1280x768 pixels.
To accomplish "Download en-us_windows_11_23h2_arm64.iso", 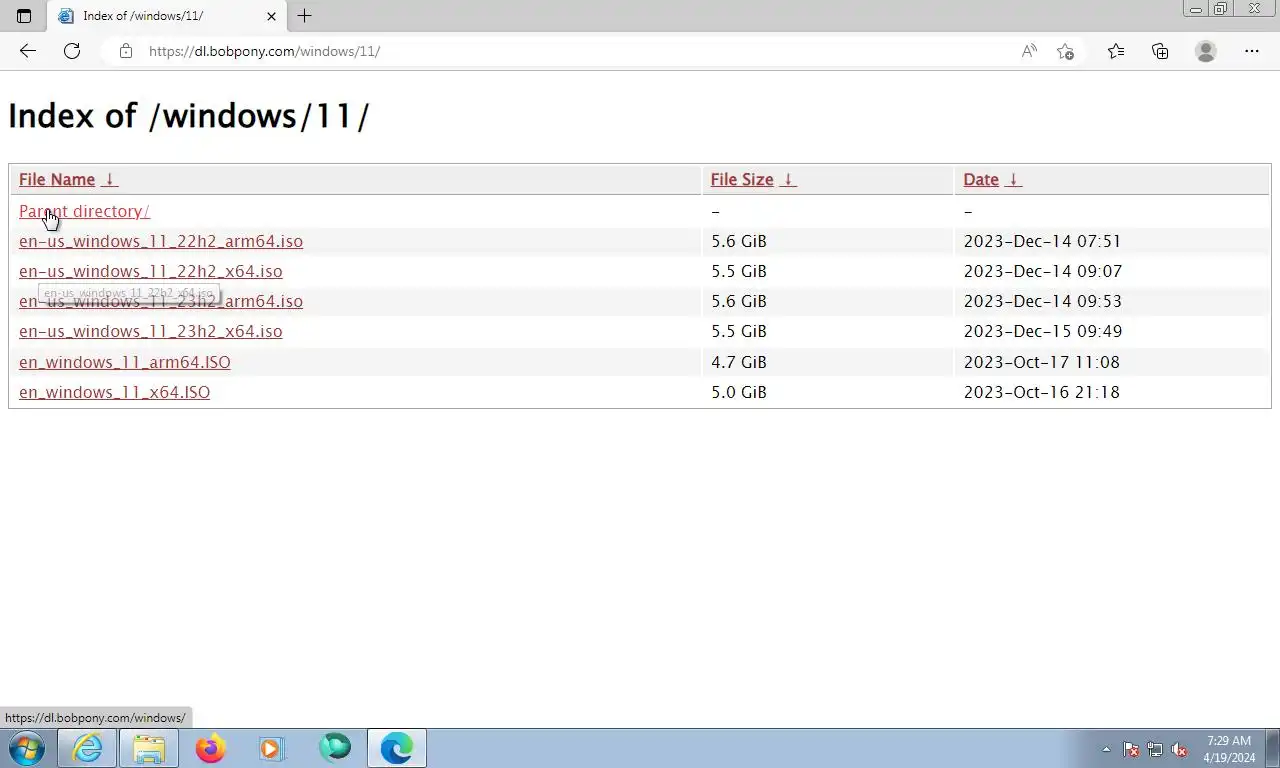I will point(161,301).
